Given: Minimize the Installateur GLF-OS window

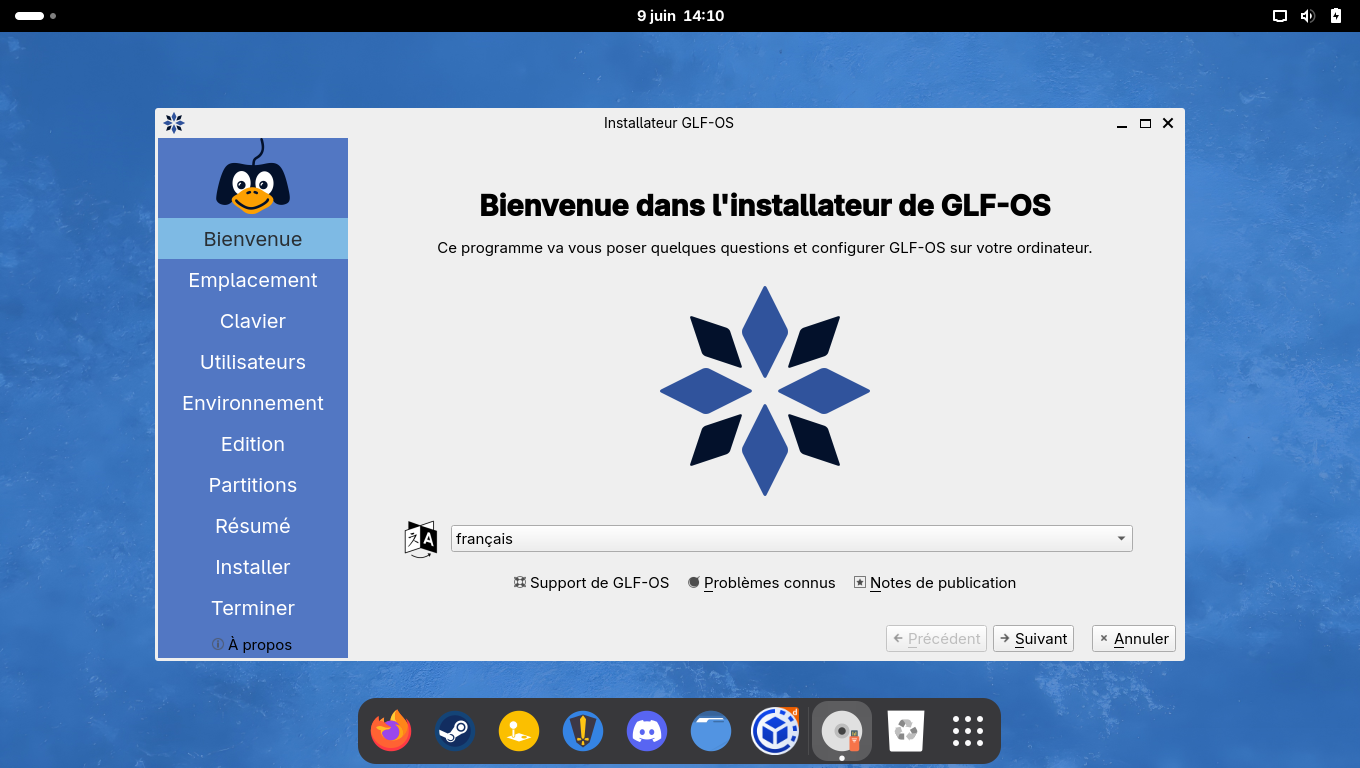Looking at the screenshot, I should [x=1122, y=123].
